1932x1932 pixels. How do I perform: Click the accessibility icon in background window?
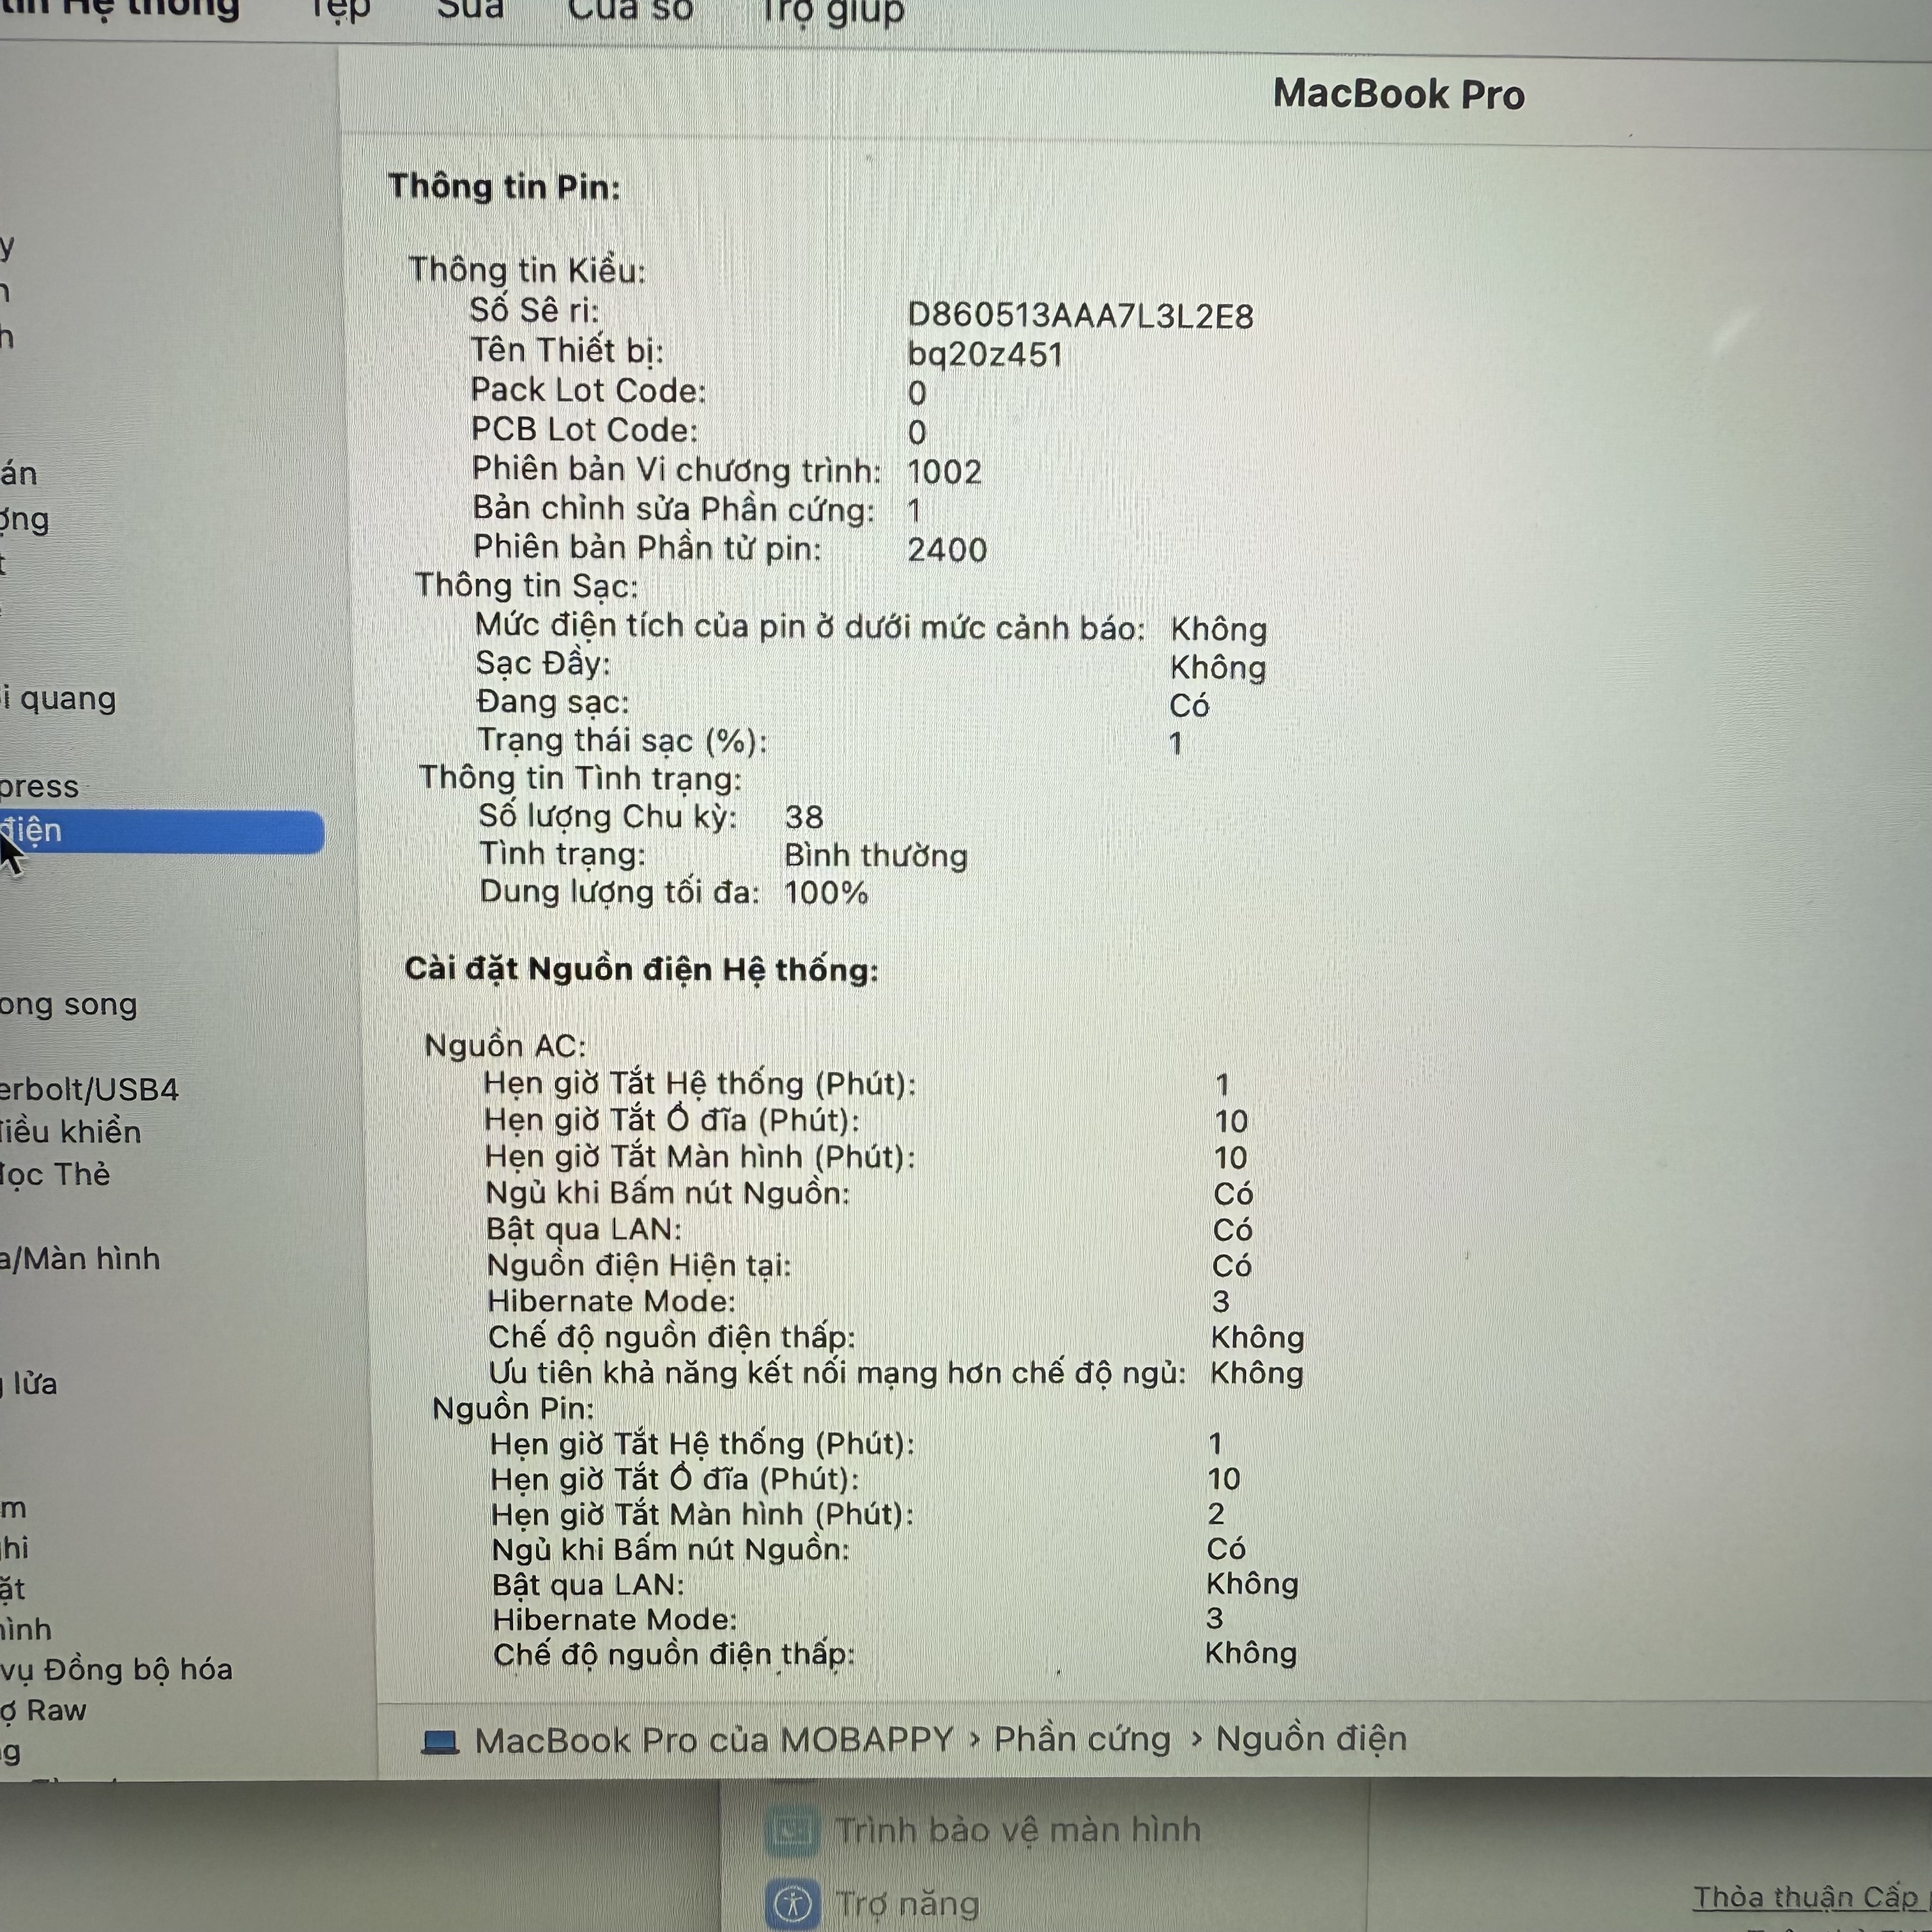(792, 1903)
